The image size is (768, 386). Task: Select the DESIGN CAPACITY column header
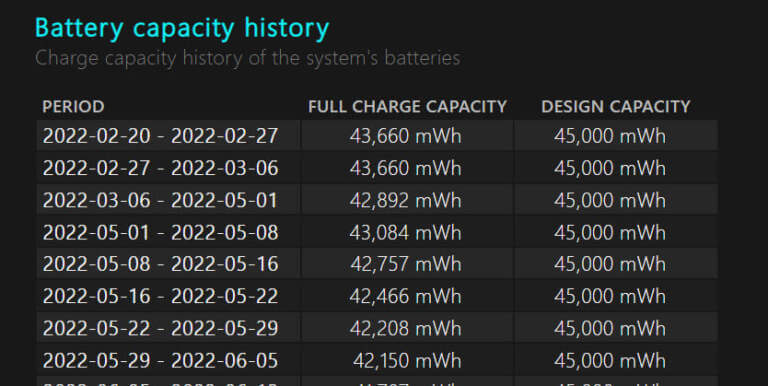click(616, 106)
